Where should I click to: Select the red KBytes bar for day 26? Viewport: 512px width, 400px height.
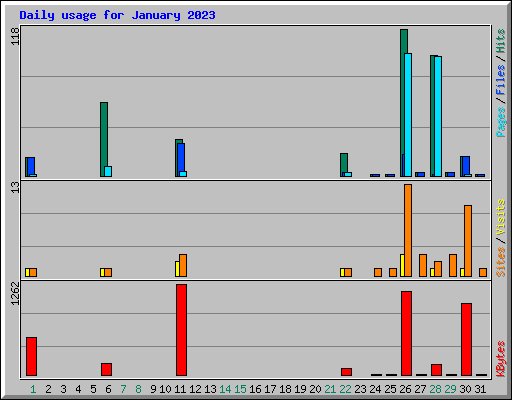pyautogui.click(x=406, y=333)
